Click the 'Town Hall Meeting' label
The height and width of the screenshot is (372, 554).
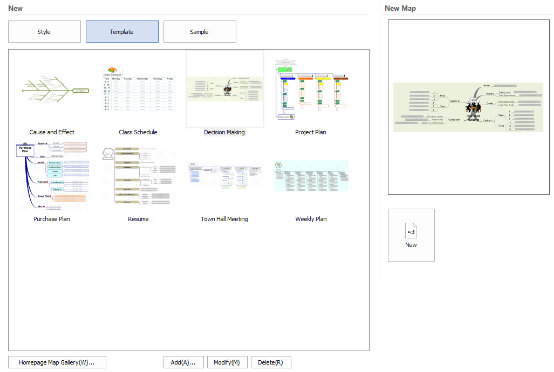point(225,219)
